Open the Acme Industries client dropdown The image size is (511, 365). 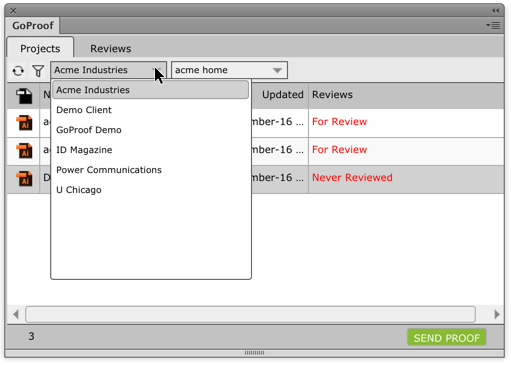click(x=108, y=70)
